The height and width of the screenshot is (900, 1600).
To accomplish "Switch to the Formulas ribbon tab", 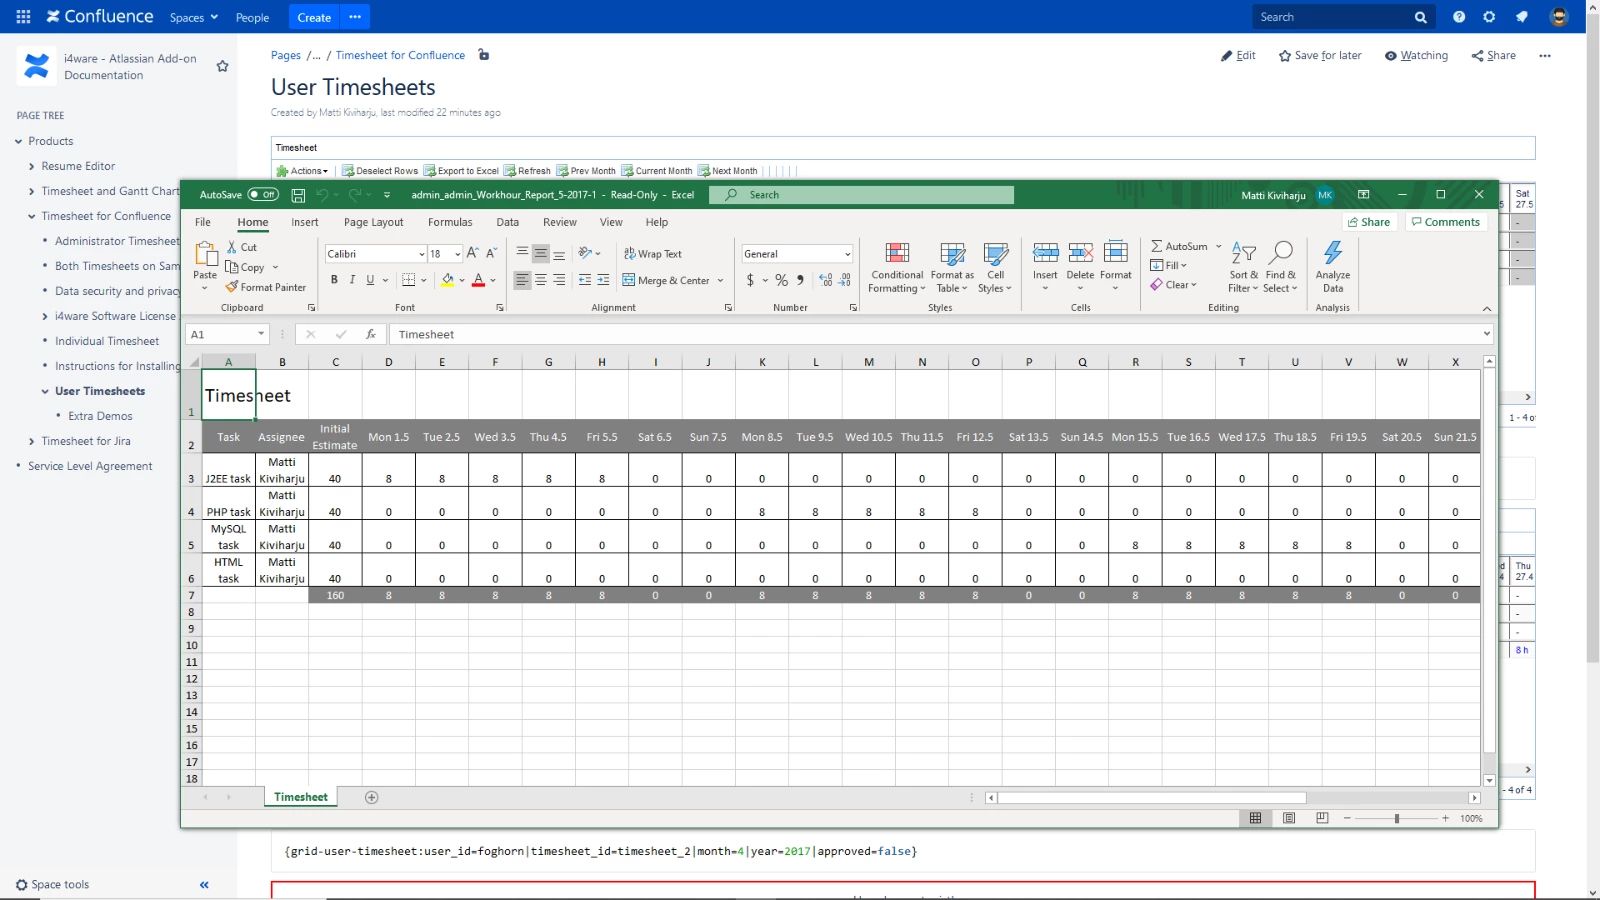I will [x=450, y=222].
